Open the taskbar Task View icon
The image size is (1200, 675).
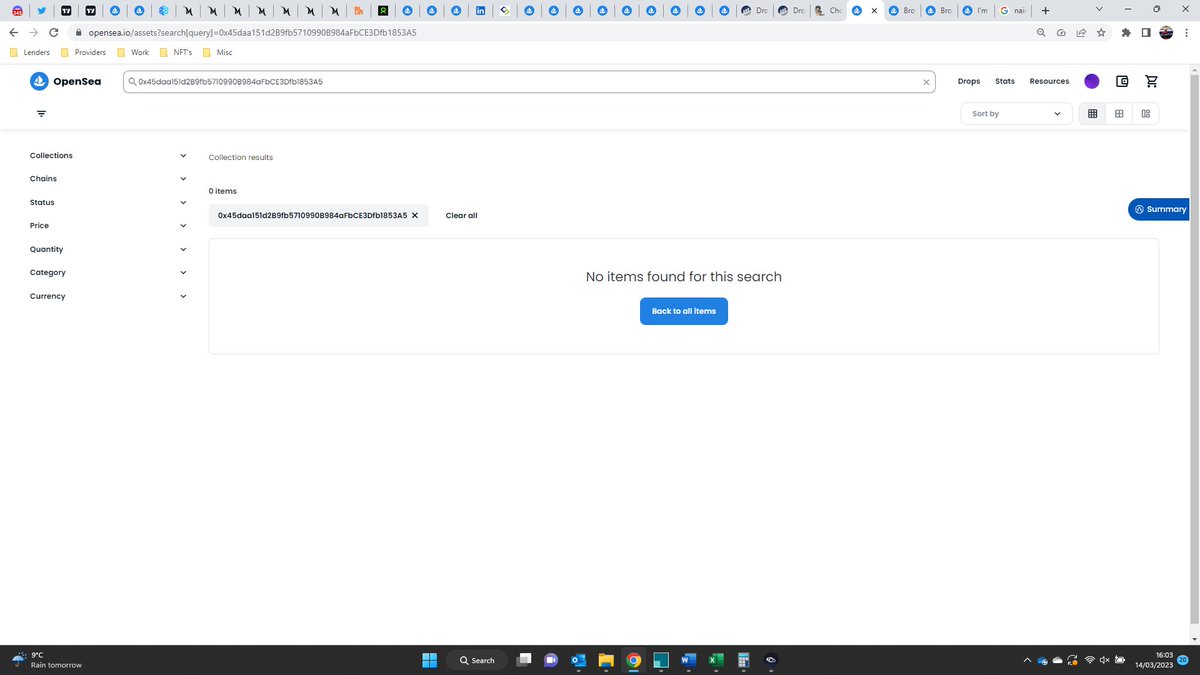tap(523, 660)
